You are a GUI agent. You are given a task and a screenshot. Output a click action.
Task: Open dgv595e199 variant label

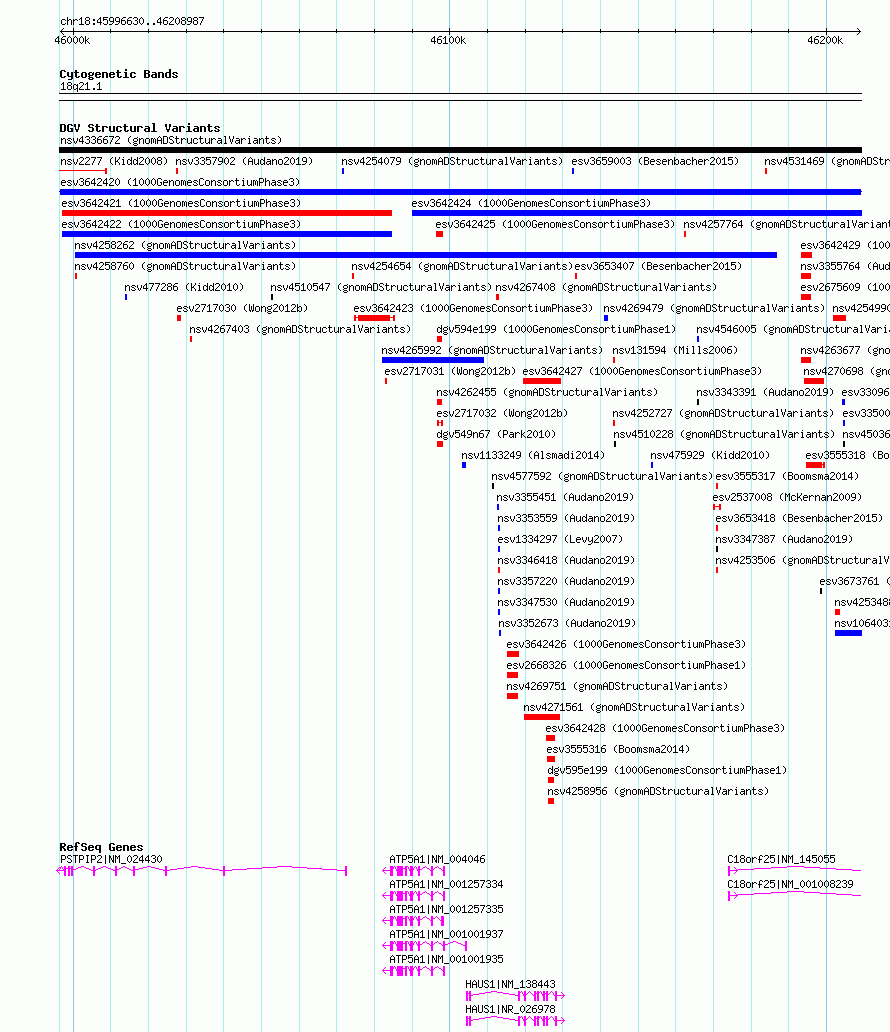tap(668, 770)
